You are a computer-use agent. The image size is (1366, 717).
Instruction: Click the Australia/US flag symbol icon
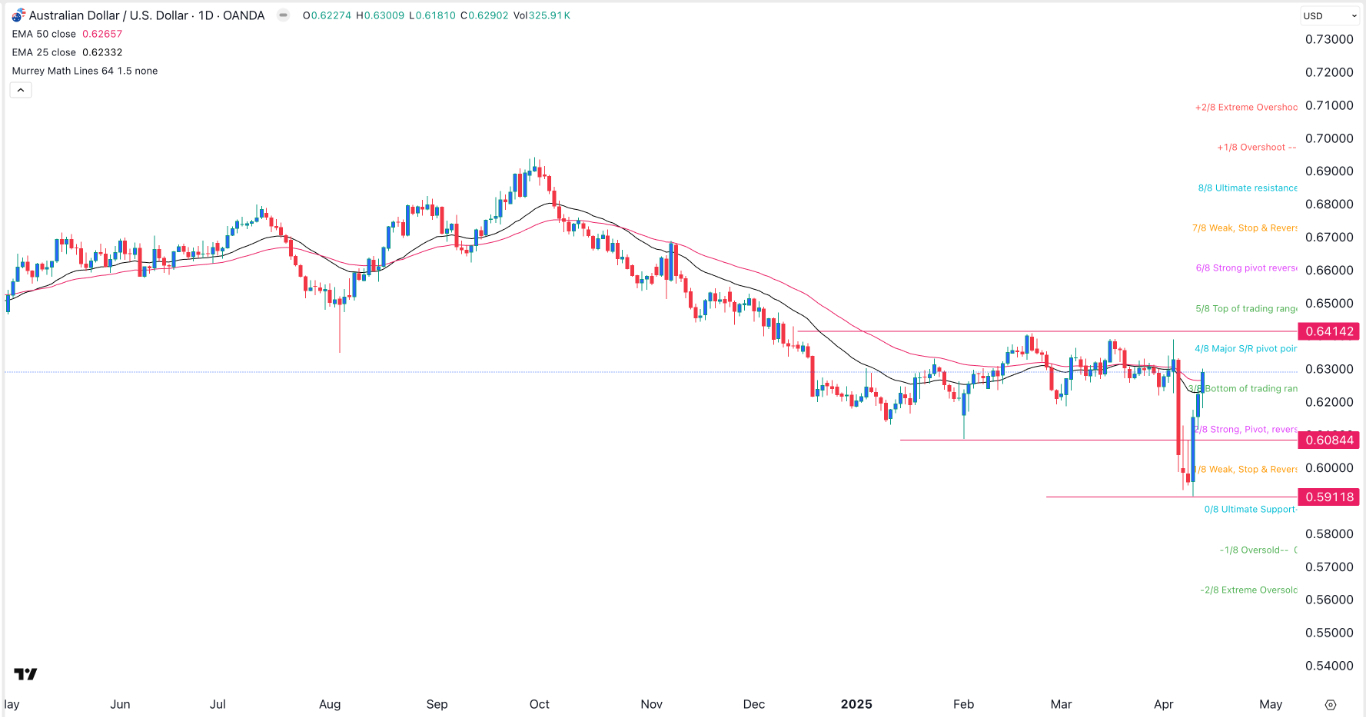19,15
